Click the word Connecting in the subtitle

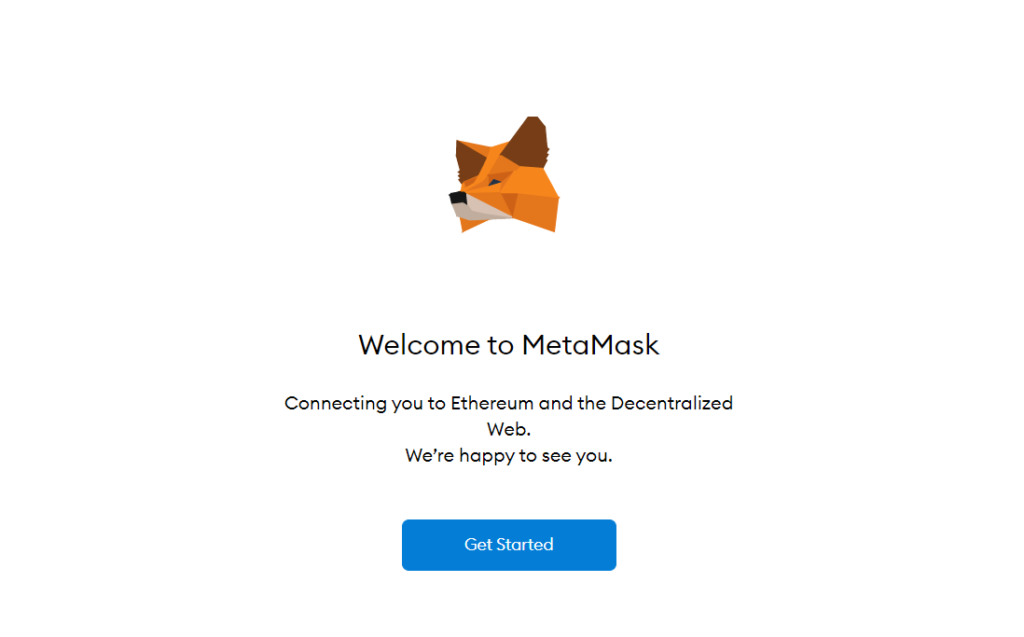point(336,404)
